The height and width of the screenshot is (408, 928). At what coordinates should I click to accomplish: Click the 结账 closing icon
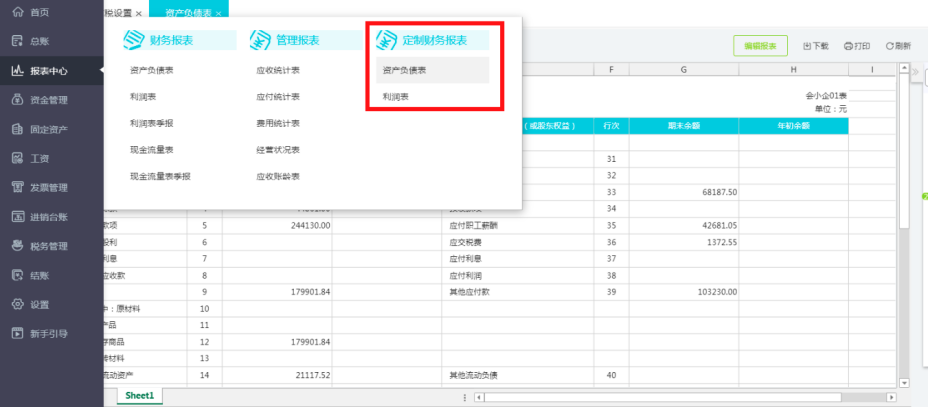(18, 275)
